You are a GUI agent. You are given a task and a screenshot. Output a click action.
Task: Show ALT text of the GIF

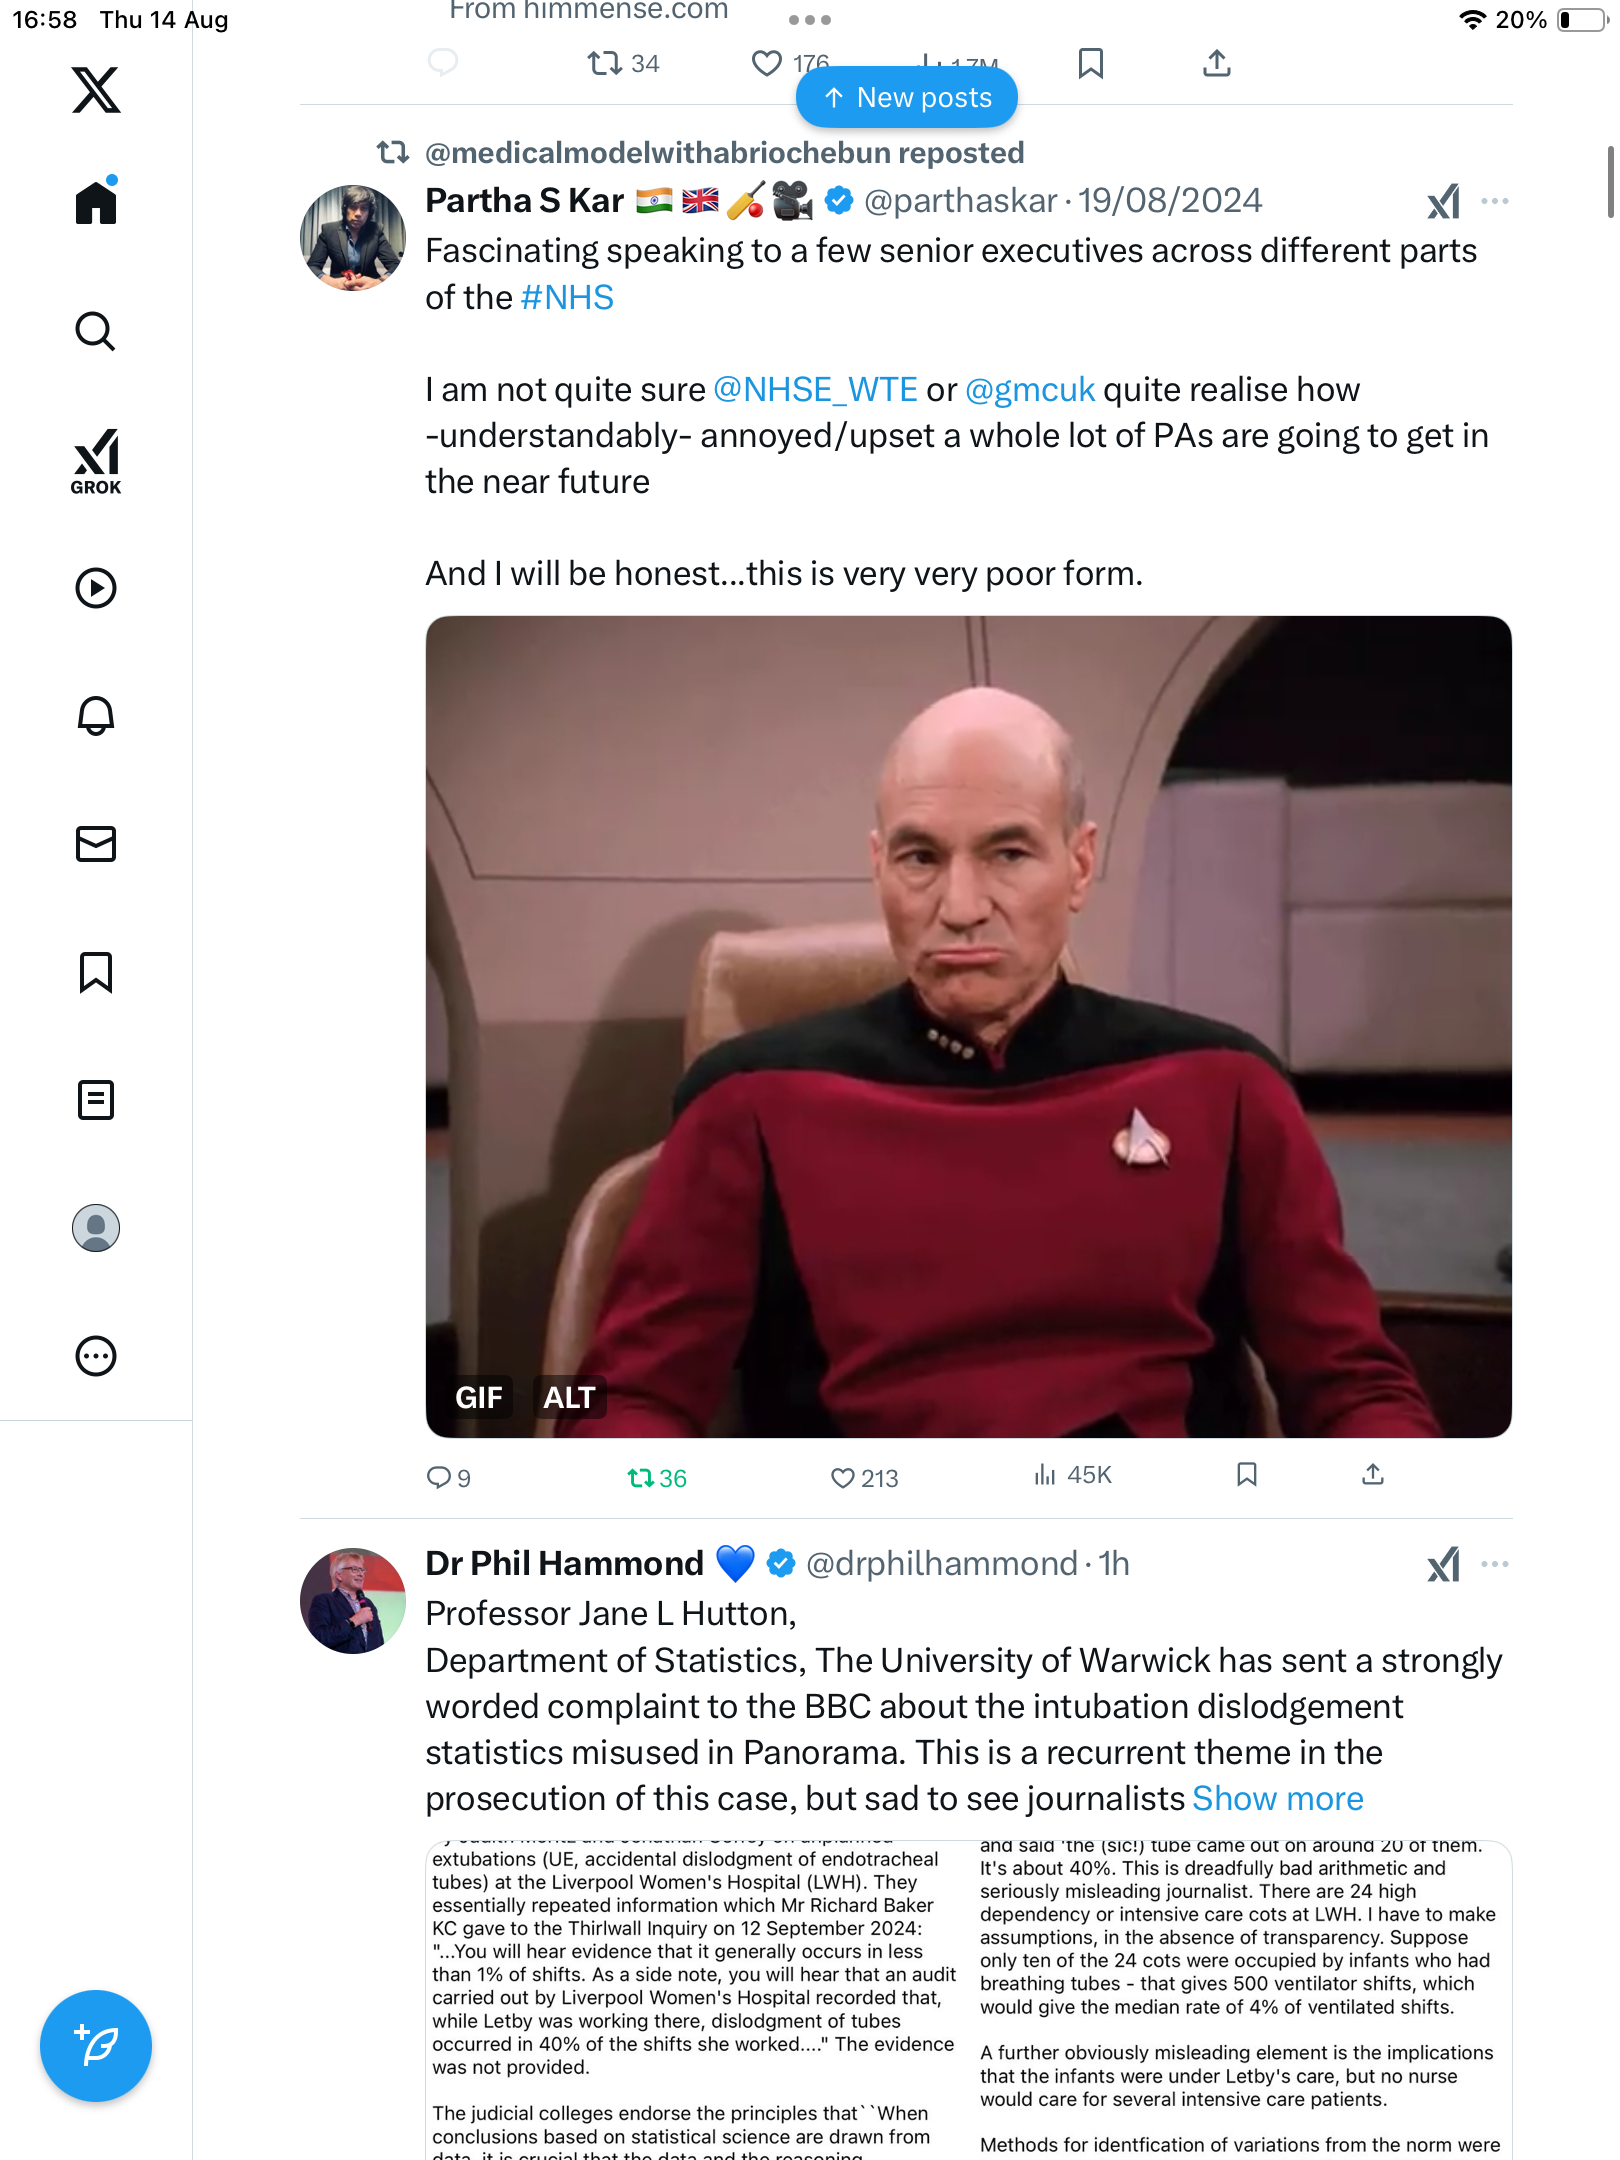(569, 1397)
